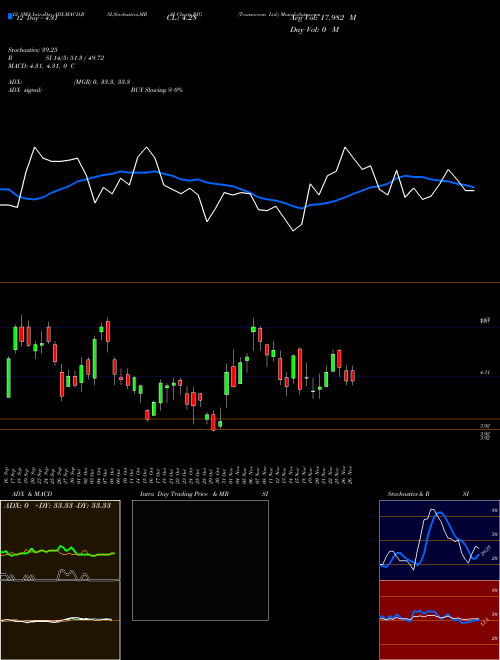Click the 'ADX: 0 +DY: 33.33 -DY: 33.33' readout

[x=57, y=506]
